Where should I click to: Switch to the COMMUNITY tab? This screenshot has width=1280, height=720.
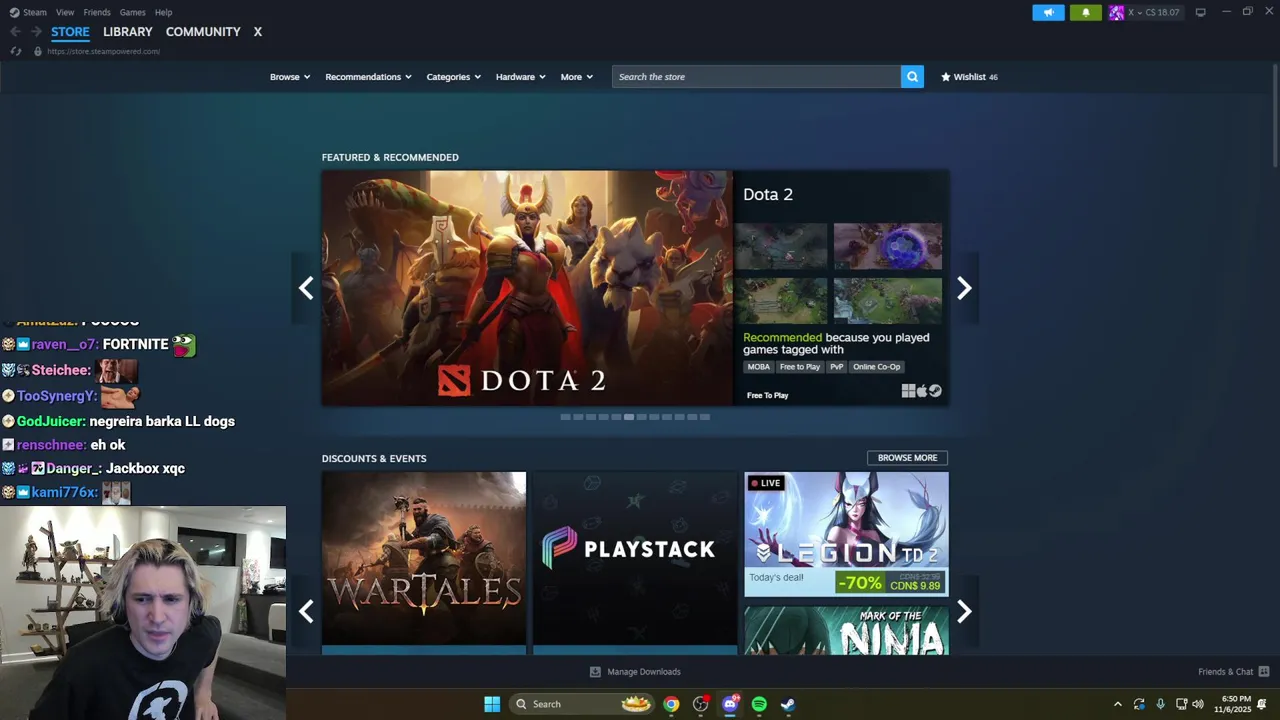tap(203, 32)
